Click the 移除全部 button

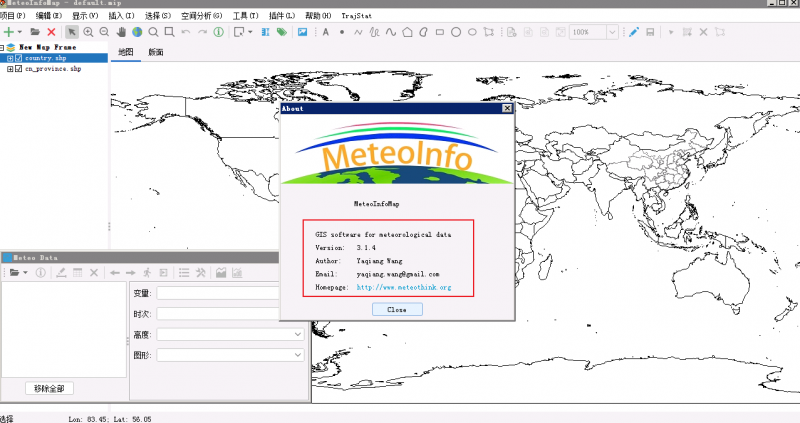pos(50,388)
